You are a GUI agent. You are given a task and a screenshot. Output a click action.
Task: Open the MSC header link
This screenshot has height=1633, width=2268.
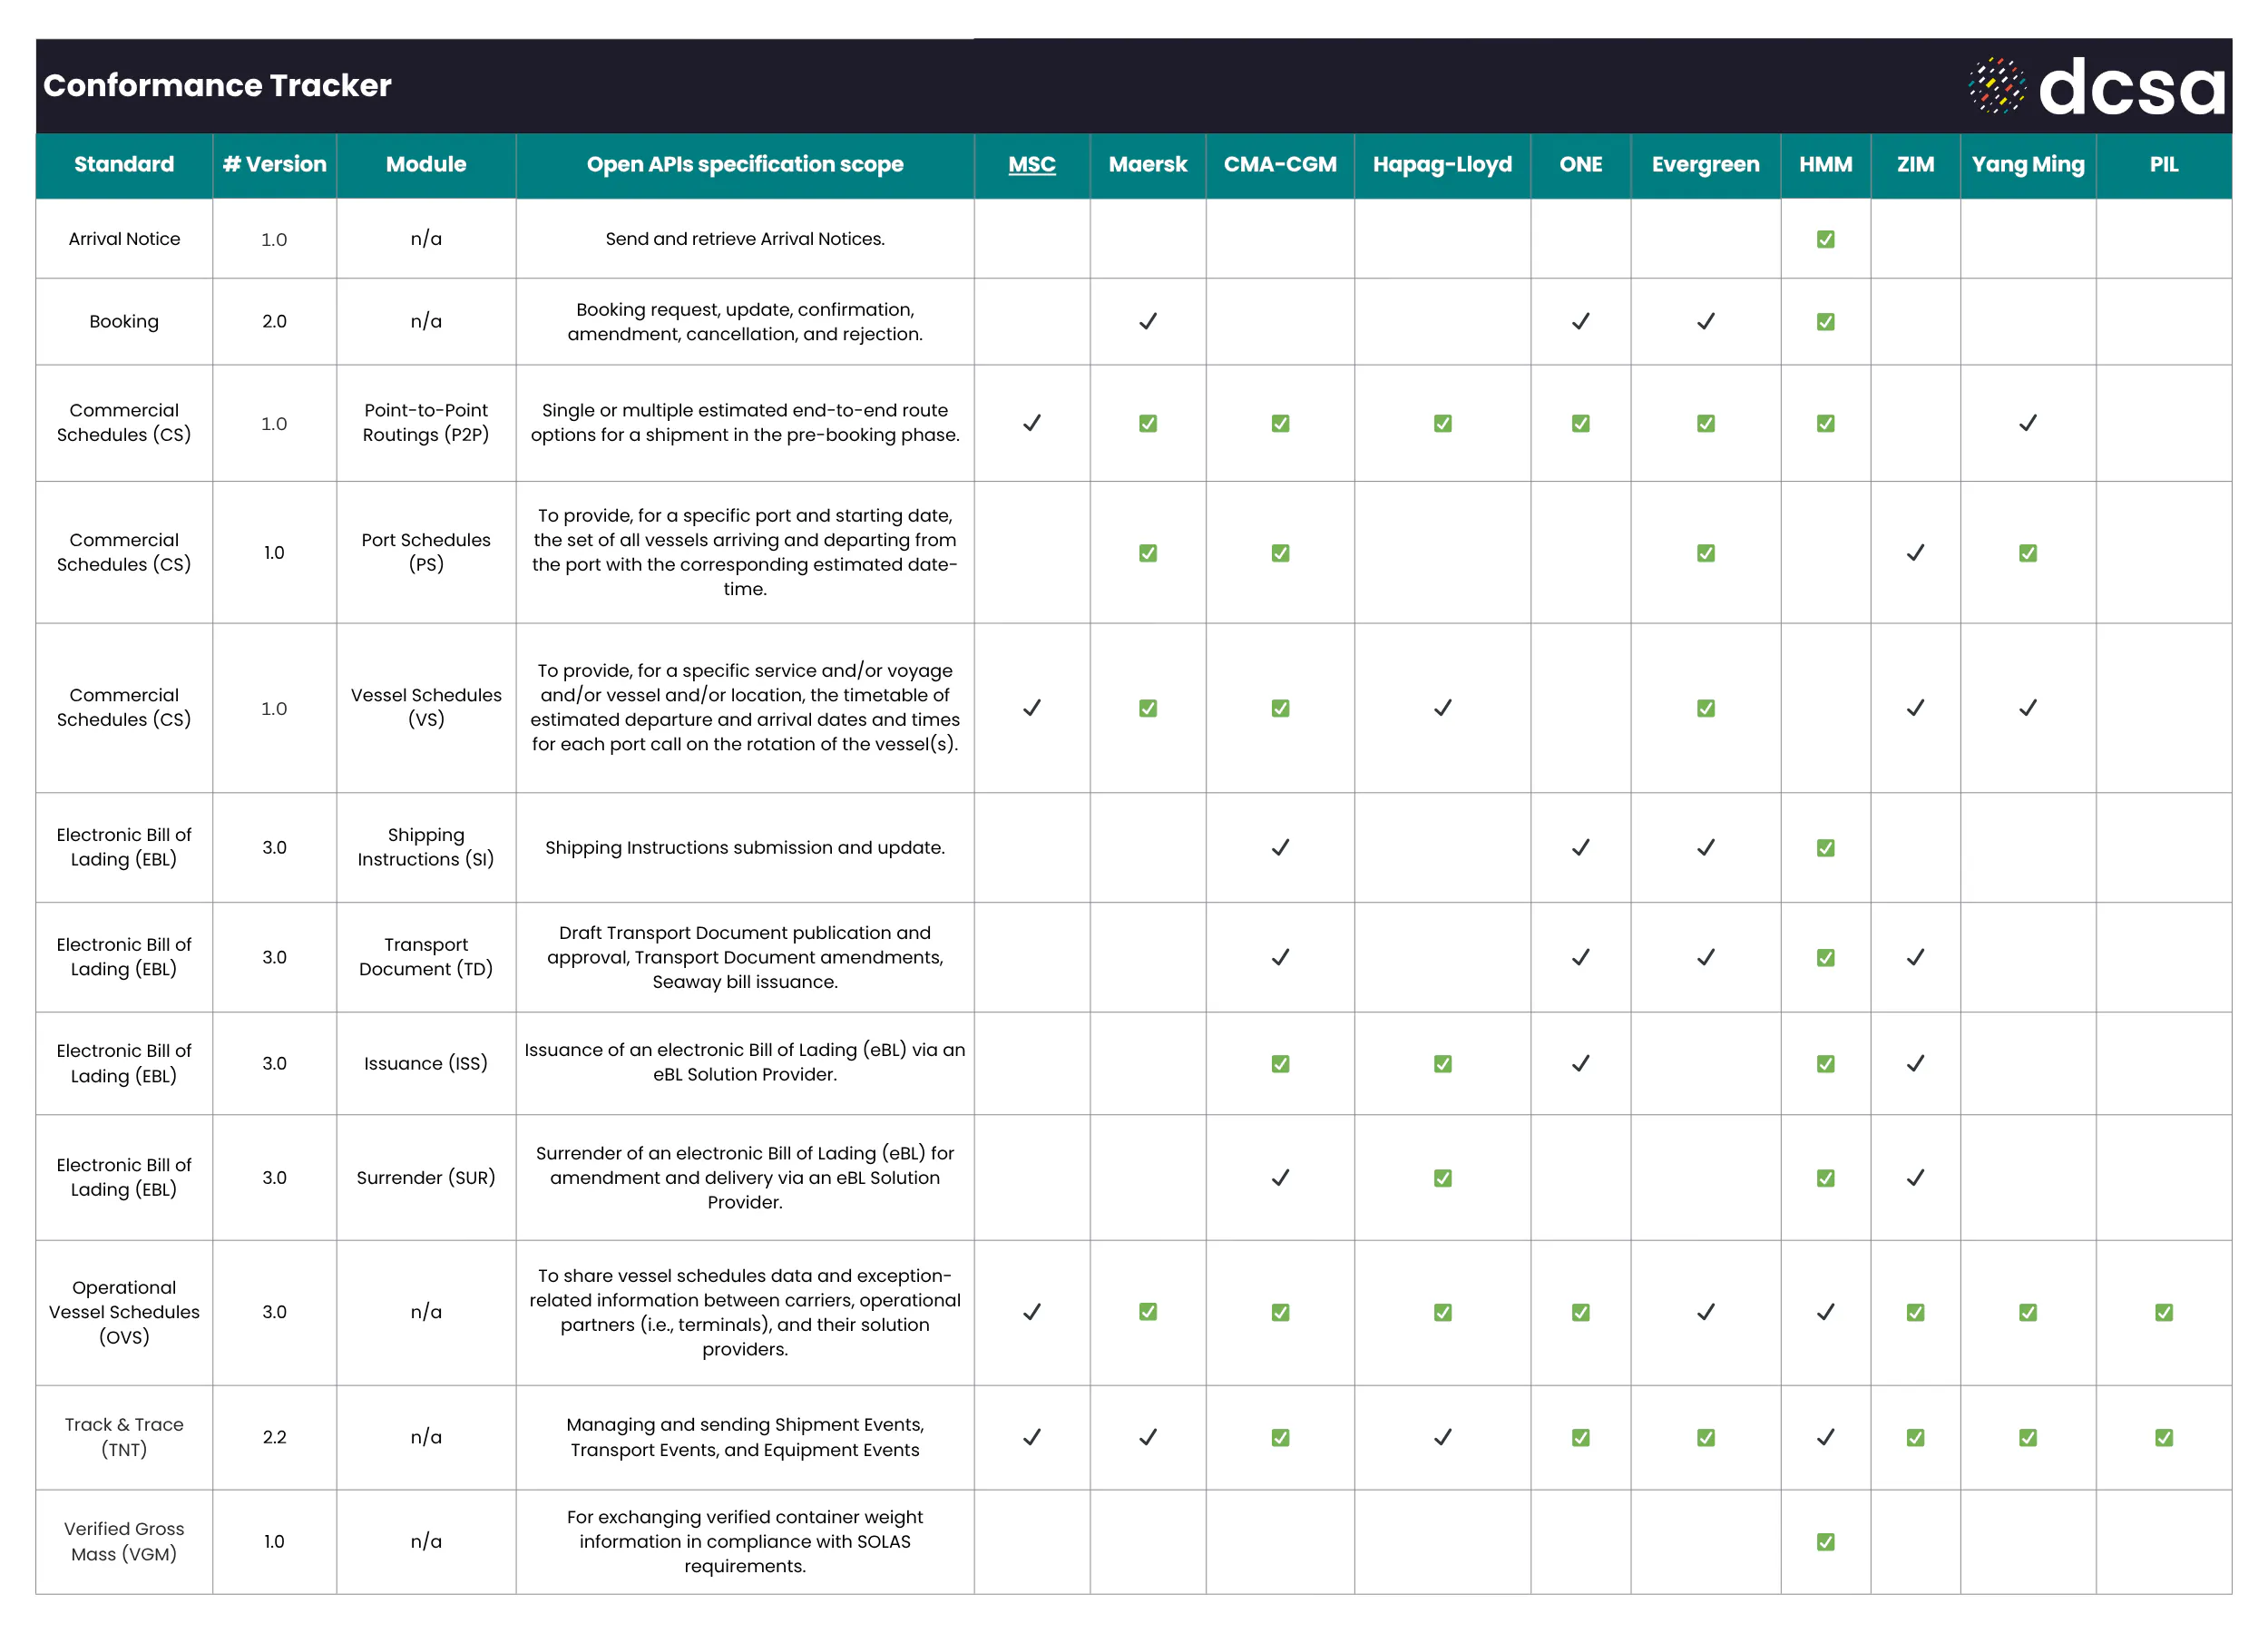click(x=1031, y=165)
